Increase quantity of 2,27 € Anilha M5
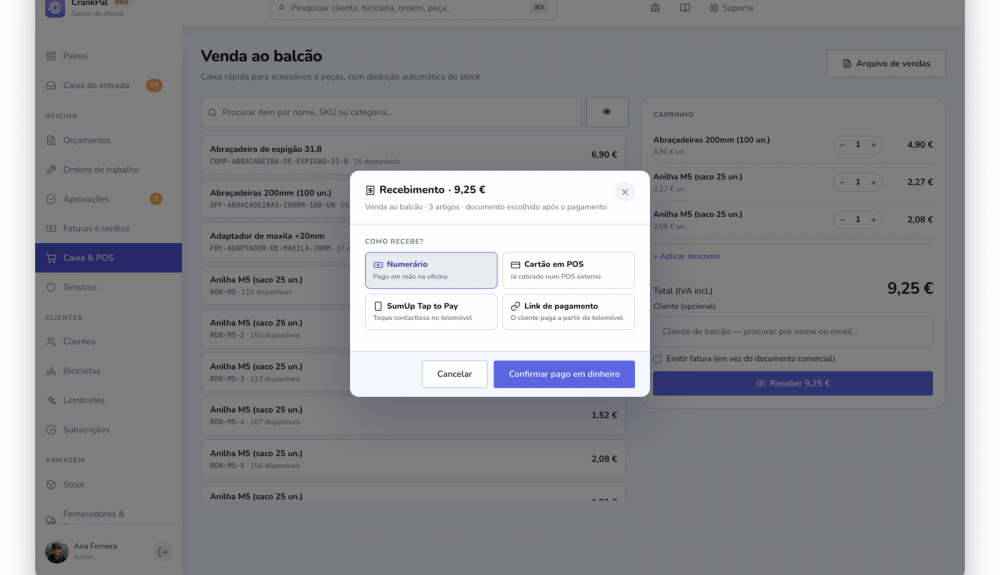Screen dimensions: 1000x575 coord(873,182)
